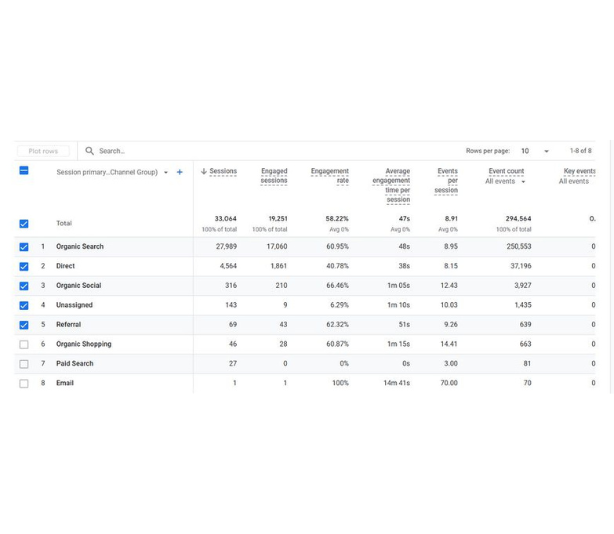The height and width of the screenshot is (534, 614).
Task: Click the search magnifier icon
Action: 90,151
